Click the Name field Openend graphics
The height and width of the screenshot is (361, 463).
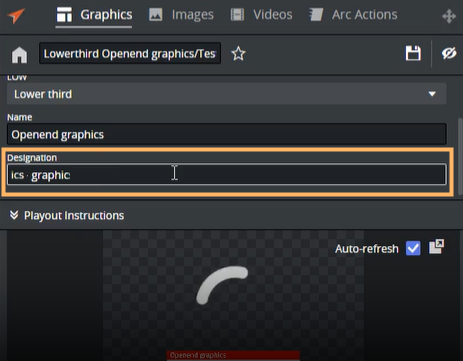click(x=226, y=134)
